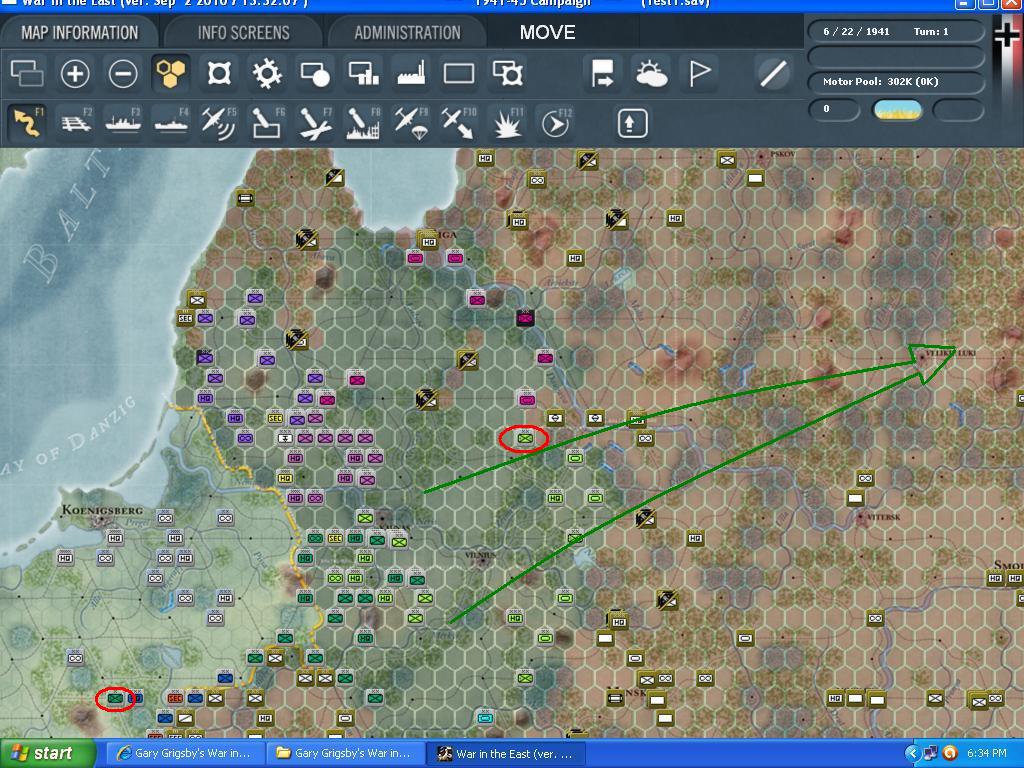Select the F1 Move mode icon
1024x768 pixels.
(27, 123)
